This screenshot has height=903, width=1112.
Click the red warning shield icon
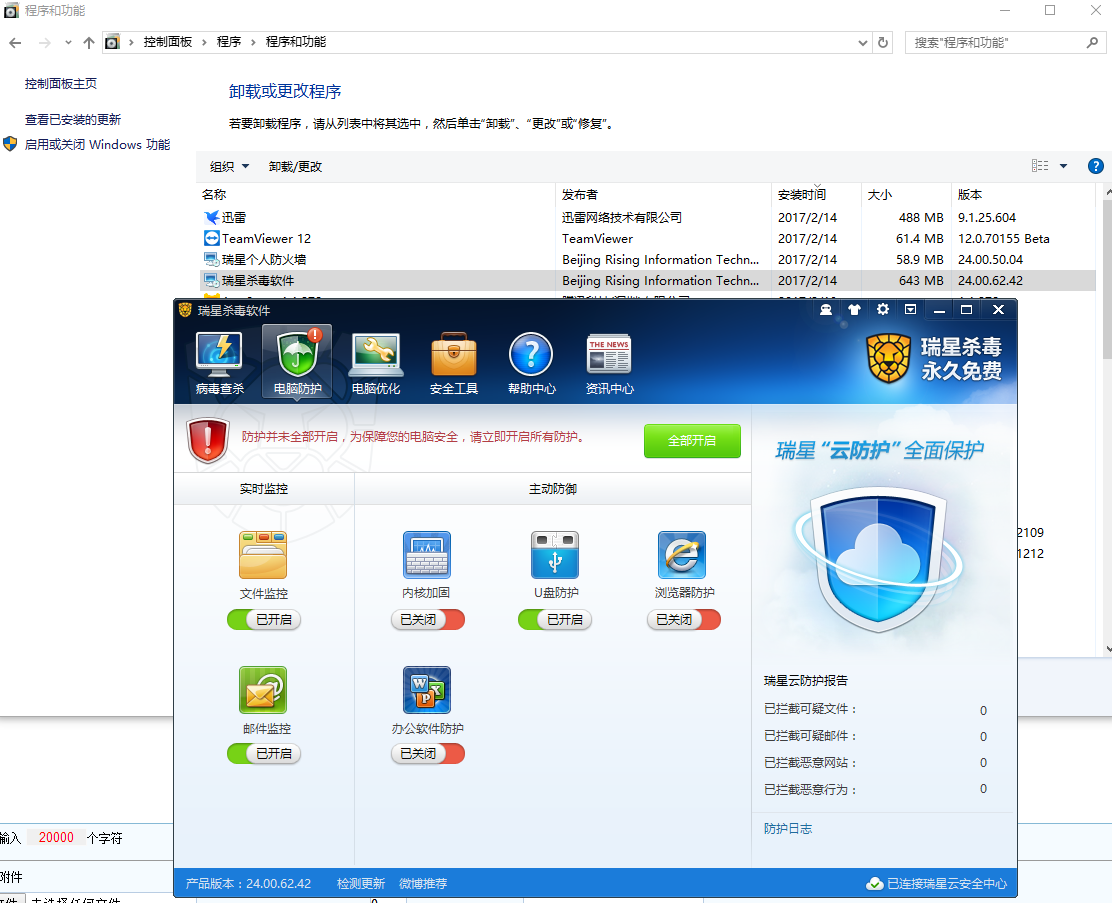pos(208,441)
